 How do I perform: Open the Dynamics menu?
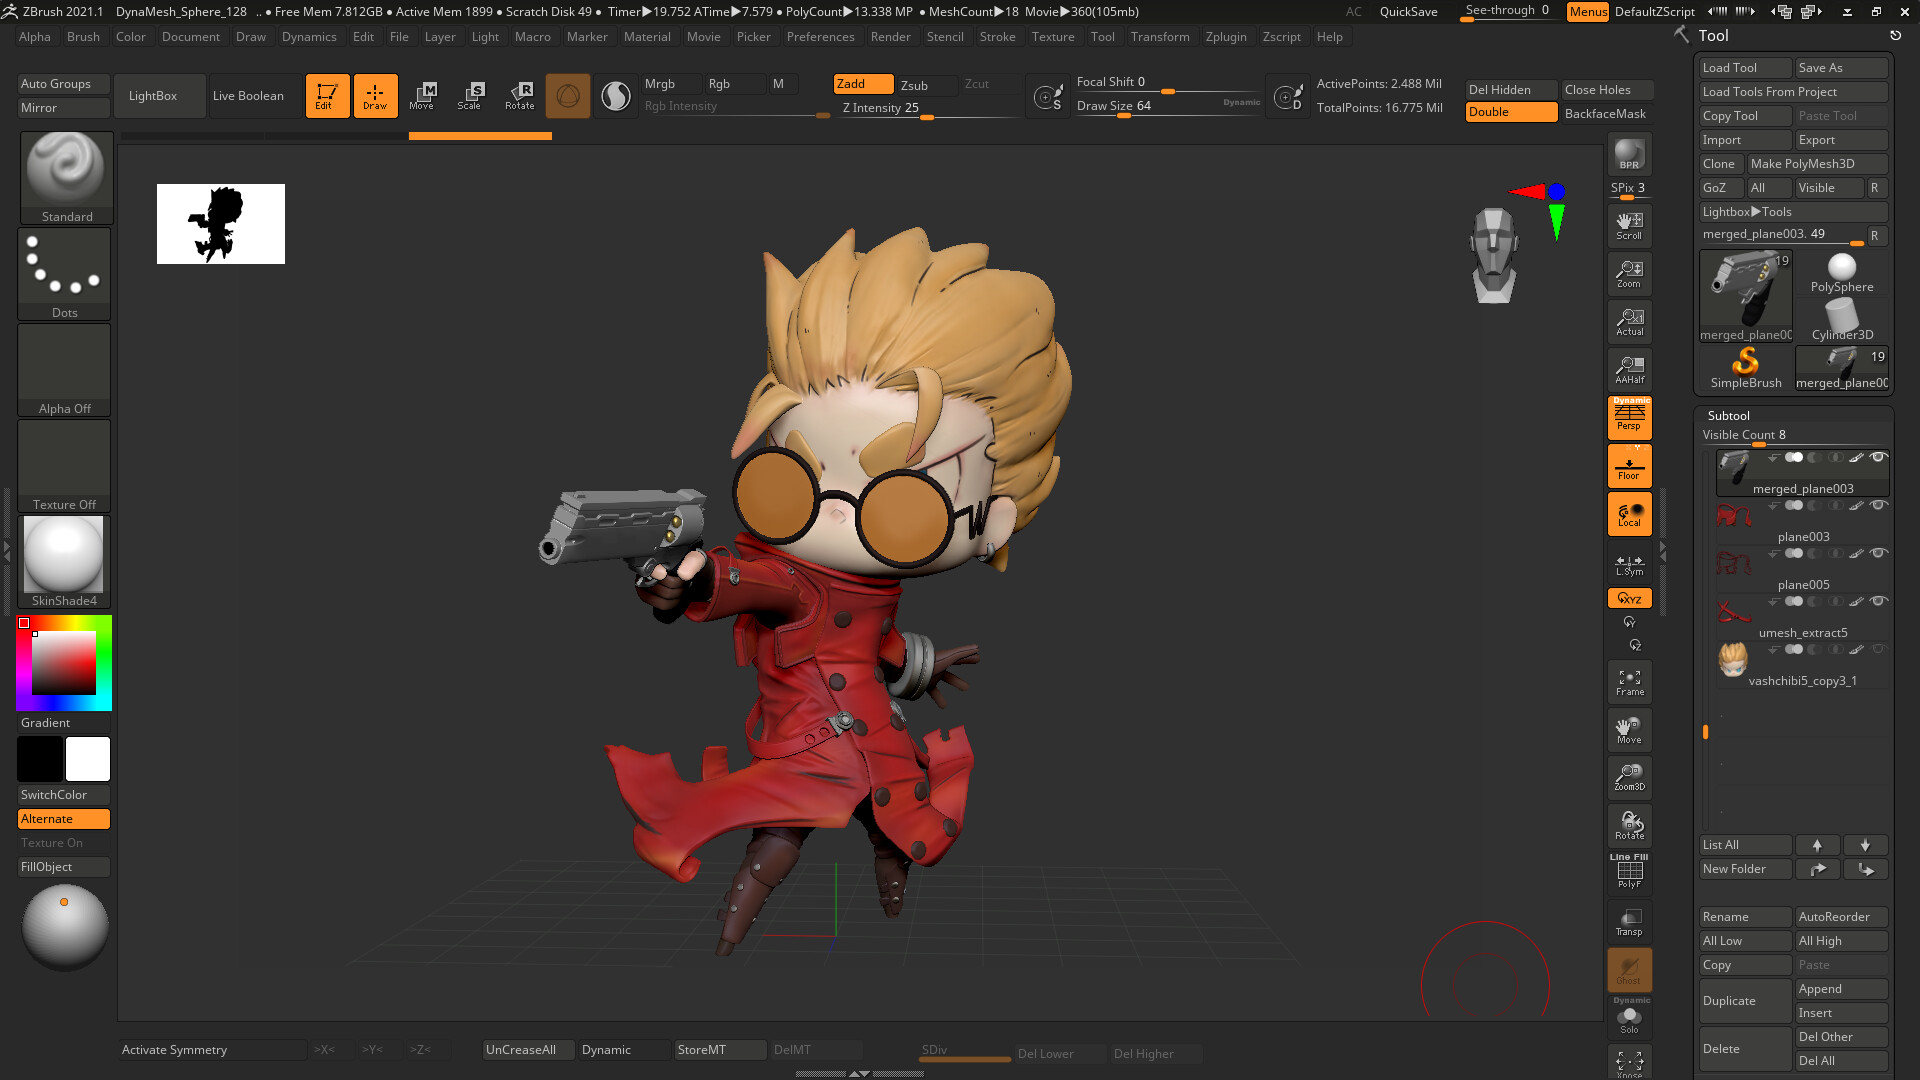click(x=309, y=37)
